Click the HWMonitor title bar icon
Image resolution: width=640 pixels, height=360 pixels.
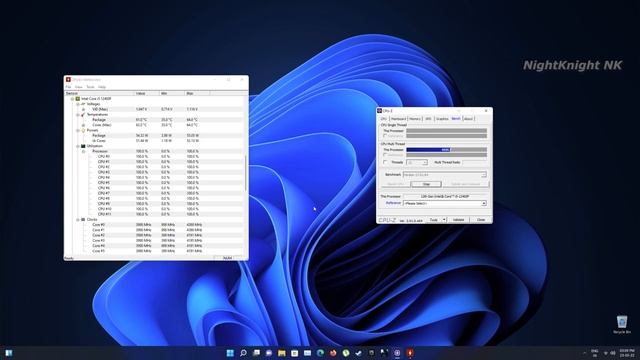point(68,79)
